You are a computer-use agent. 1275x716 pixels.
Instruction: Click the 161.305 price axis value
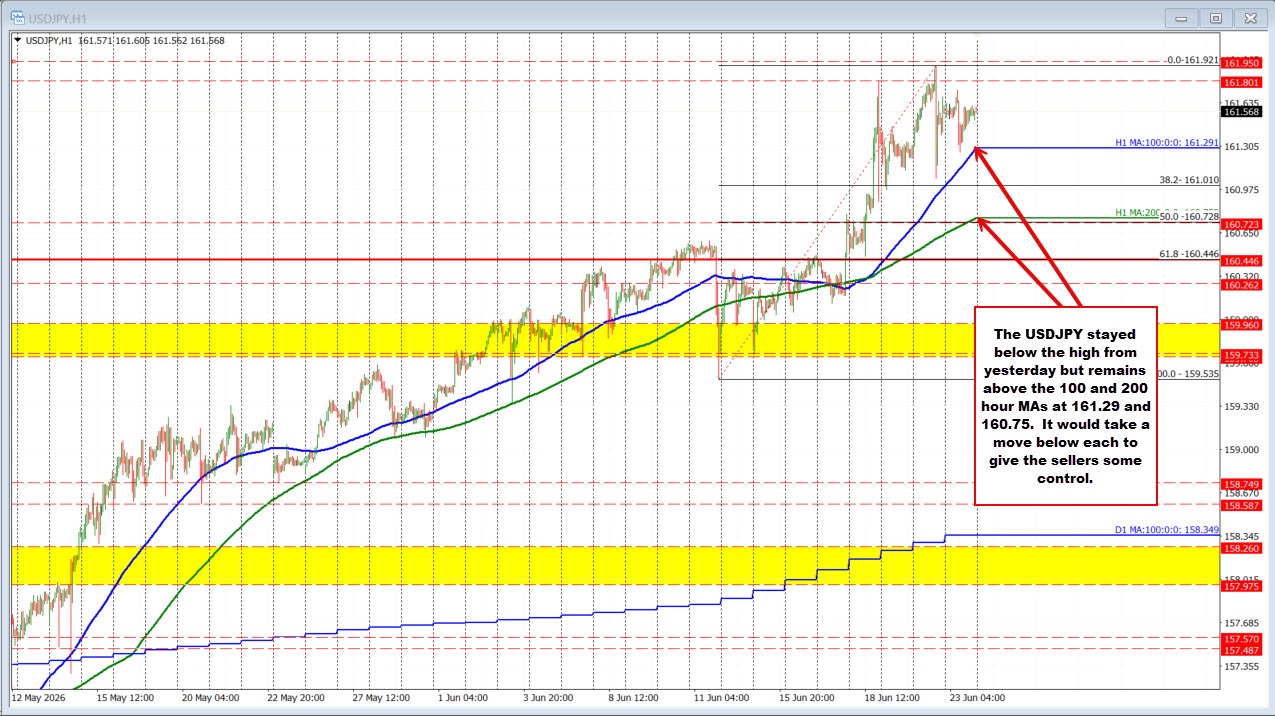pyautogui.click(x=1243, y=147)
